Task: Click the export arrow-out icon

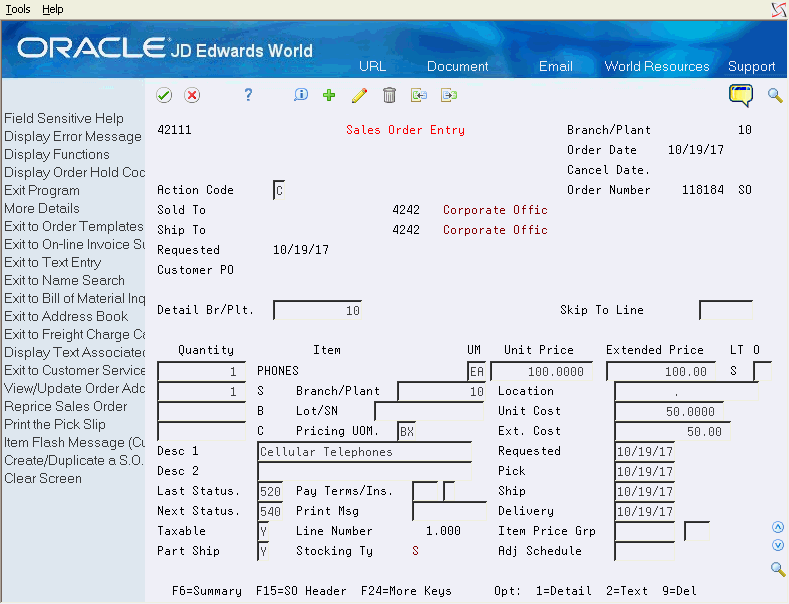Action: 449,95
